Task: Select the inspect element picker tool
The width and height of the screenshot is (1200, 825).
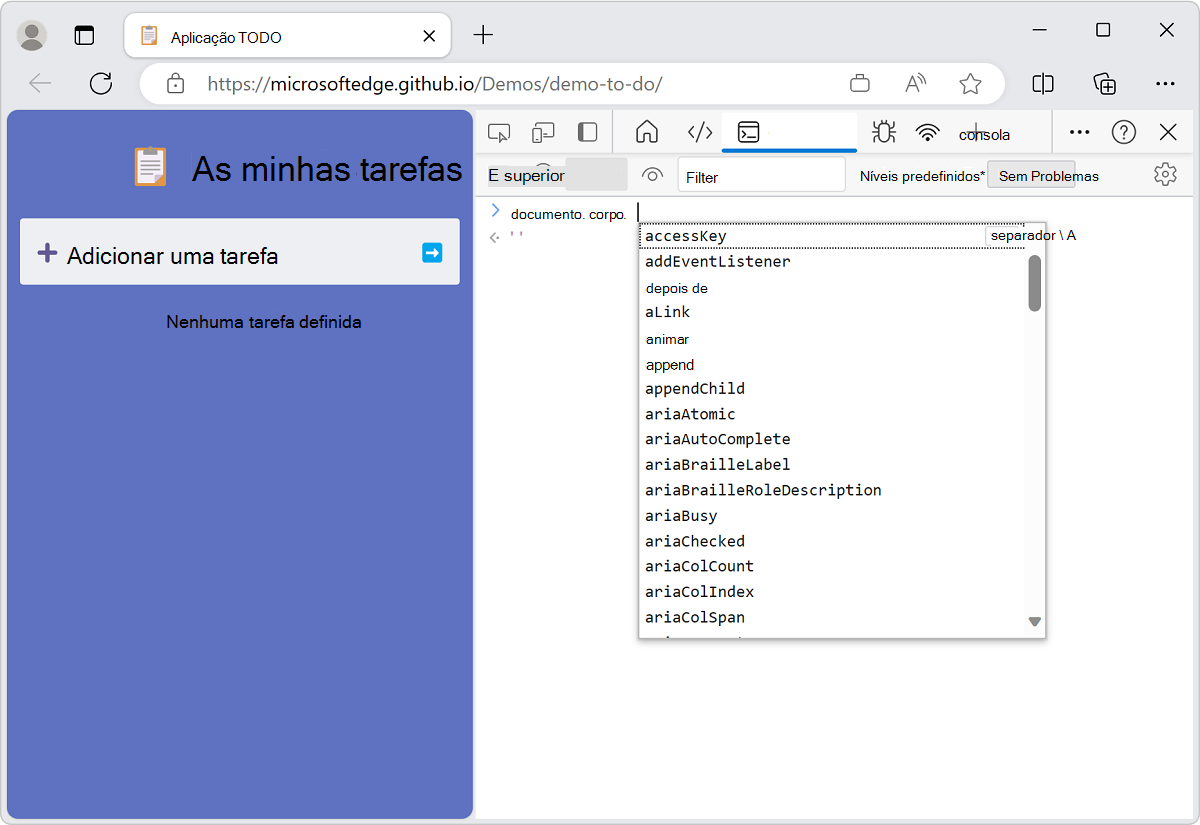Action: pos(499,131)
